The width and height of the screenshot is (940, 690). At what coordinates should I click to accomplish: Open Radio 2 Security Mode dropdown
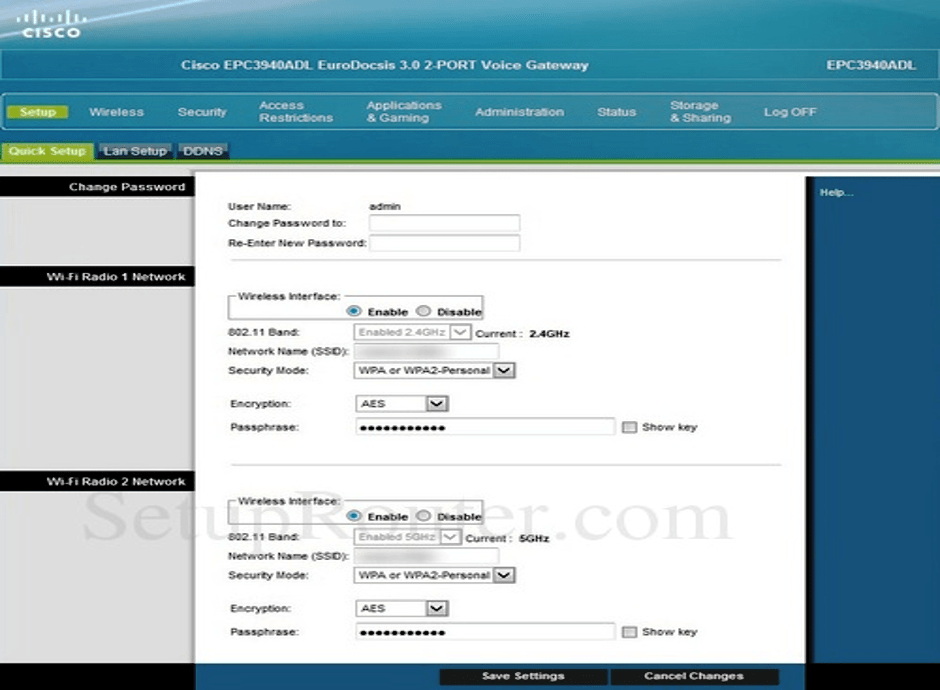(x=434, y=575)
